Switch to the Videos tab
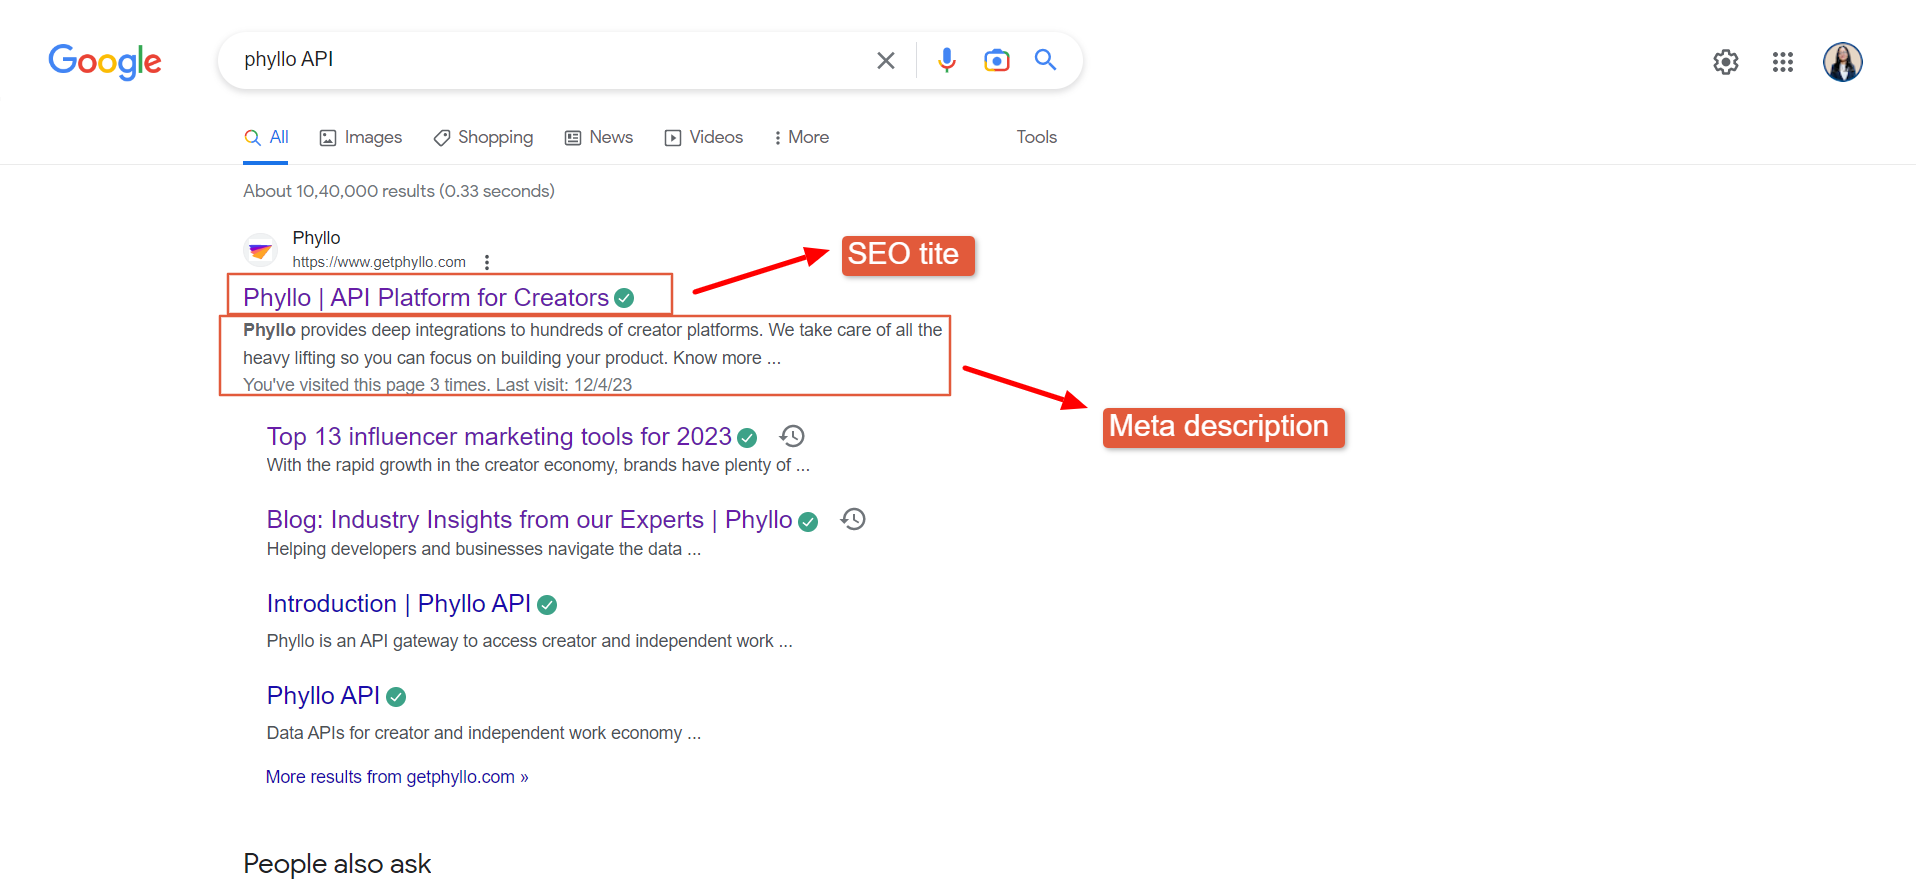Image resolution: width=1916 pixels, height=883 pixels. pos(704,137)
